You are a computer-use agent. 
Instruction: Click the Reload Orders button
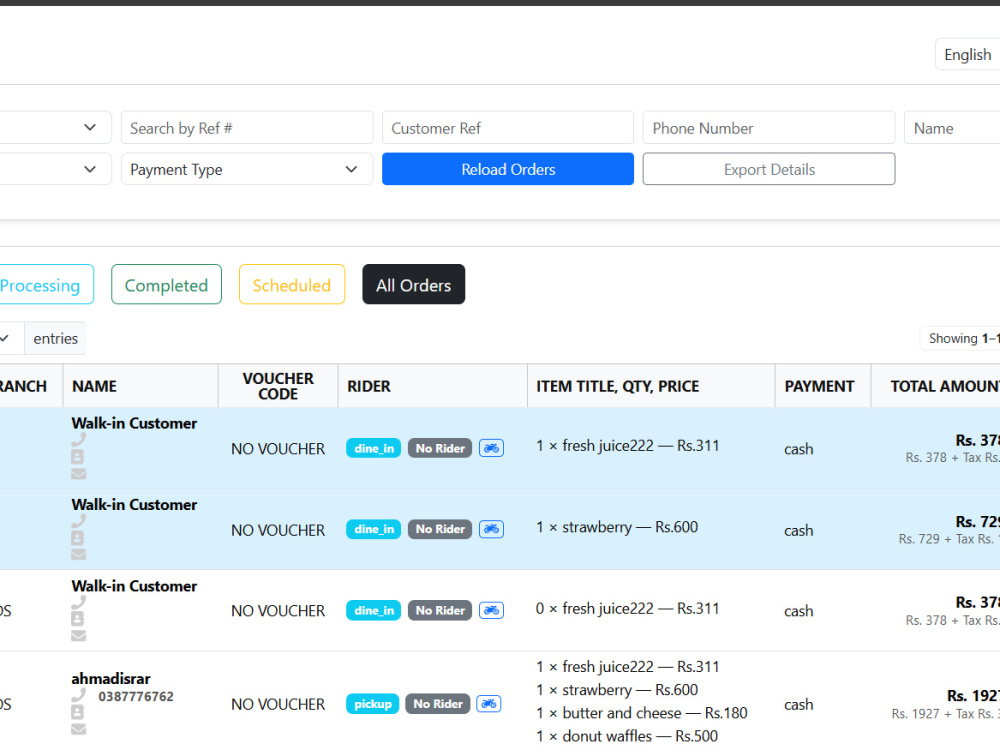pos(508,169)
